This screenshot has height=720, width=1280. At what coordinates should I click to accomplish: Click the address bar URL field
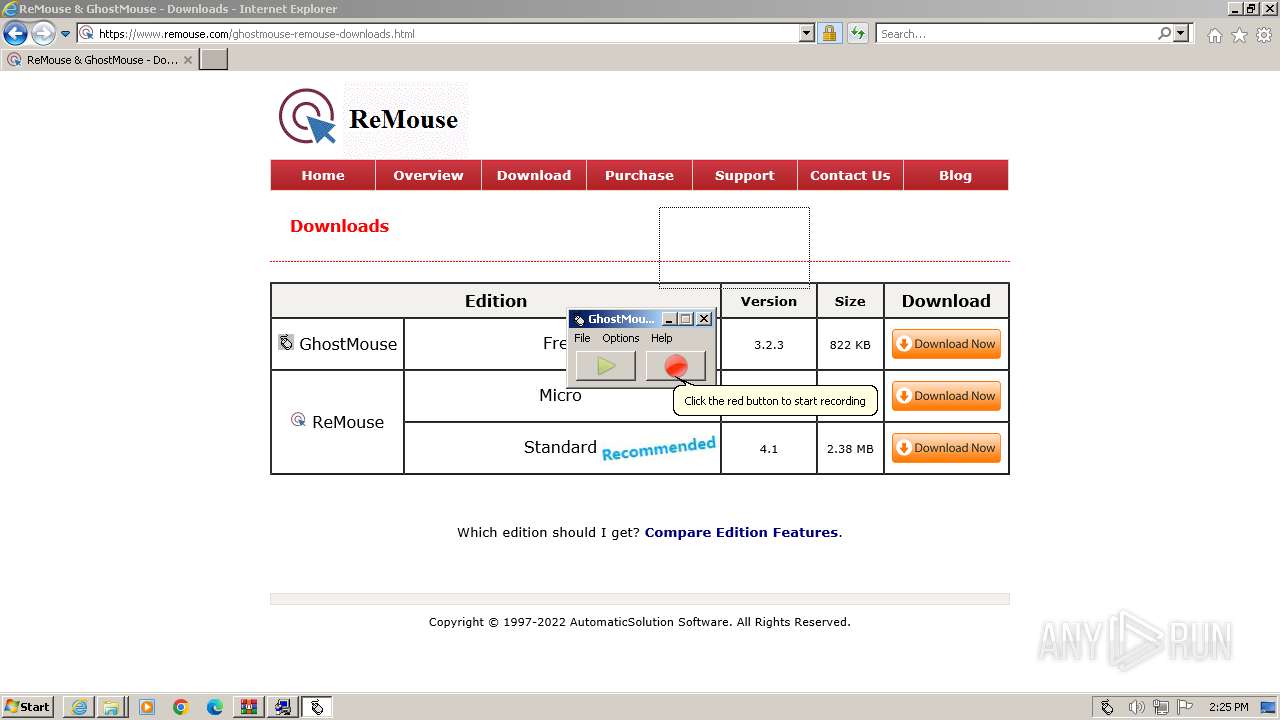tap(447, 33)
